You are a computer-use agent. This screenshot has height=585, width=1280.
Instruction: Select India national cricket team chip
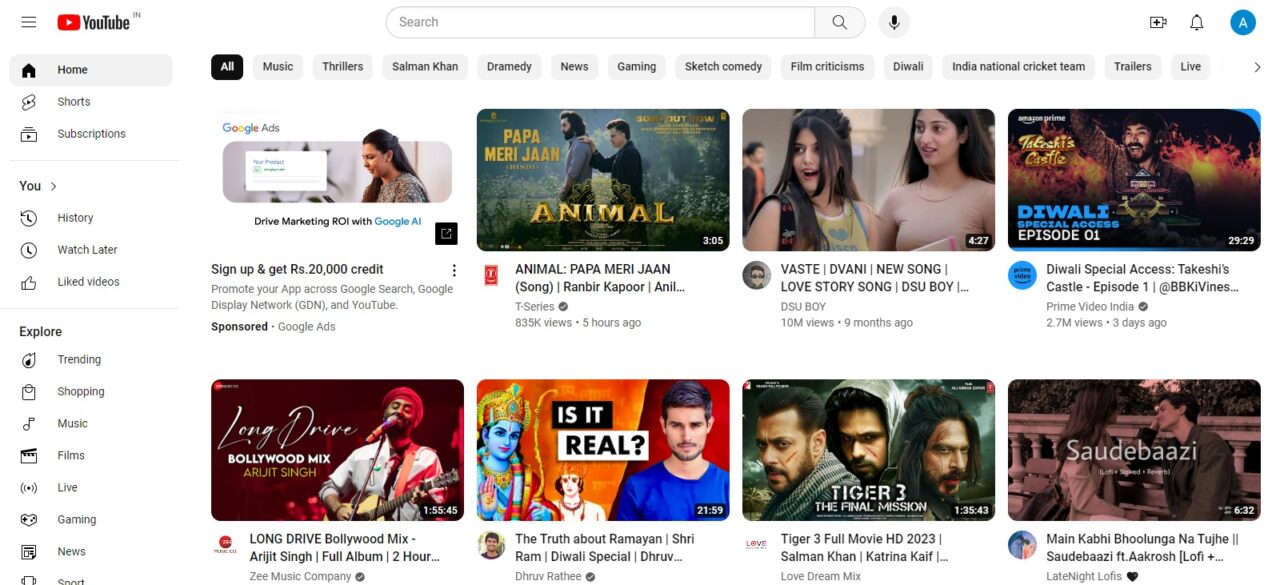tap(1018, 67)
